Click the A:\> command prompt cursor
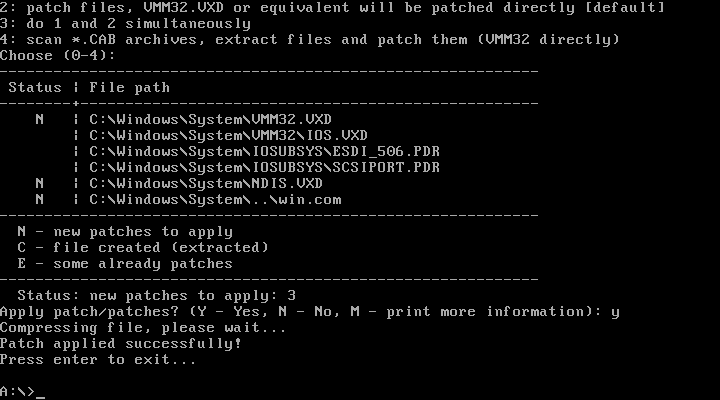The width and height of the screenshot is (720, 400). [x=40, y=391]
